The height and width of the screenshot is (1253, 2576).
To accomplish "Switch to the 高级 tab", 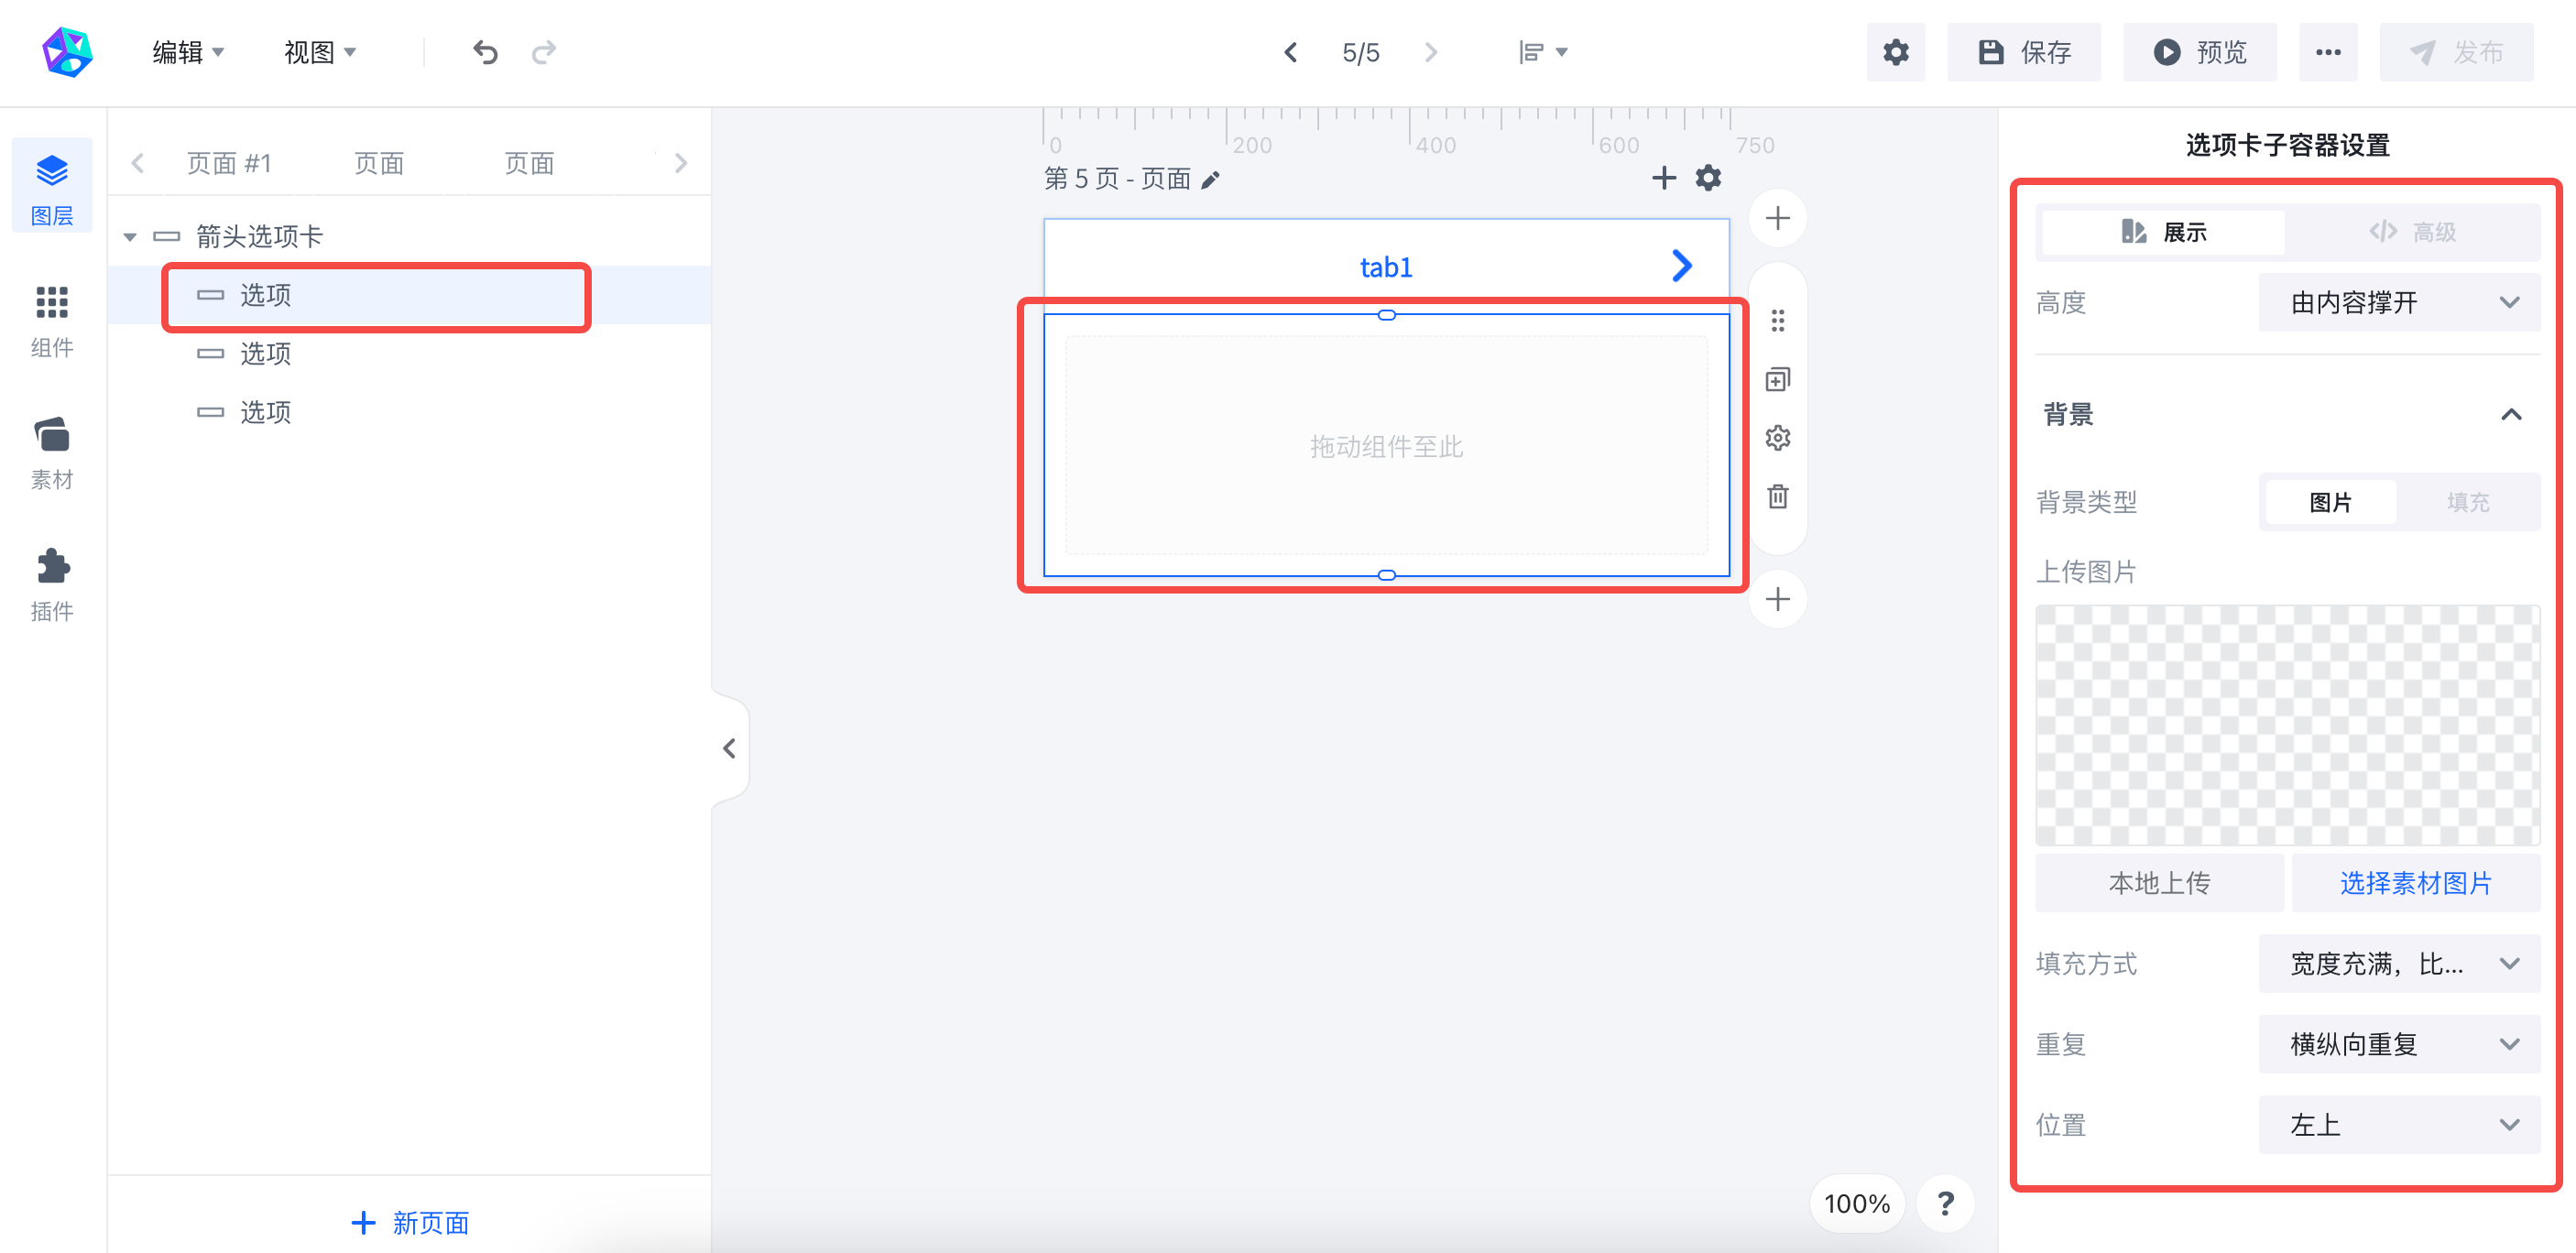I will tap(2412, 232).
